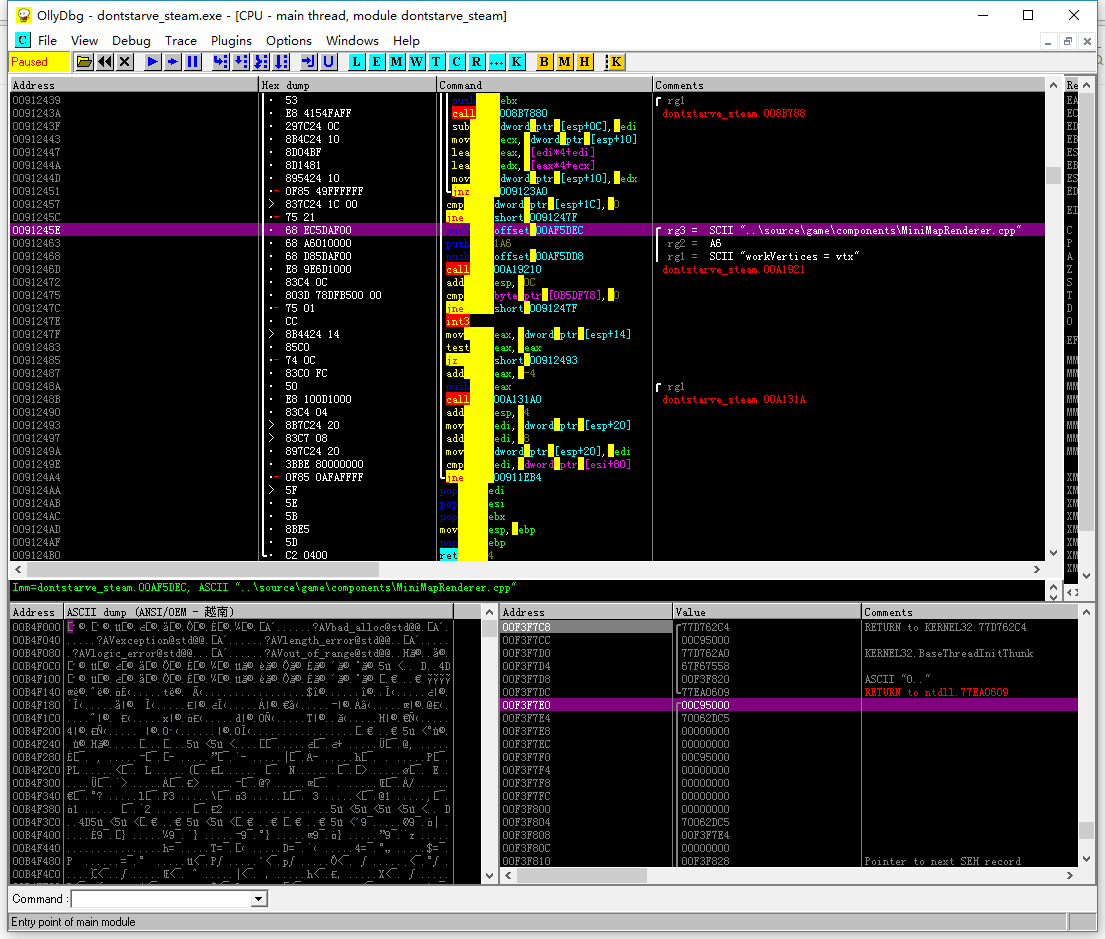Click the RETURN to ntdll.77EA0609 stack comment
Viewport: 1105px width, 939px height.
pos(936,692)
